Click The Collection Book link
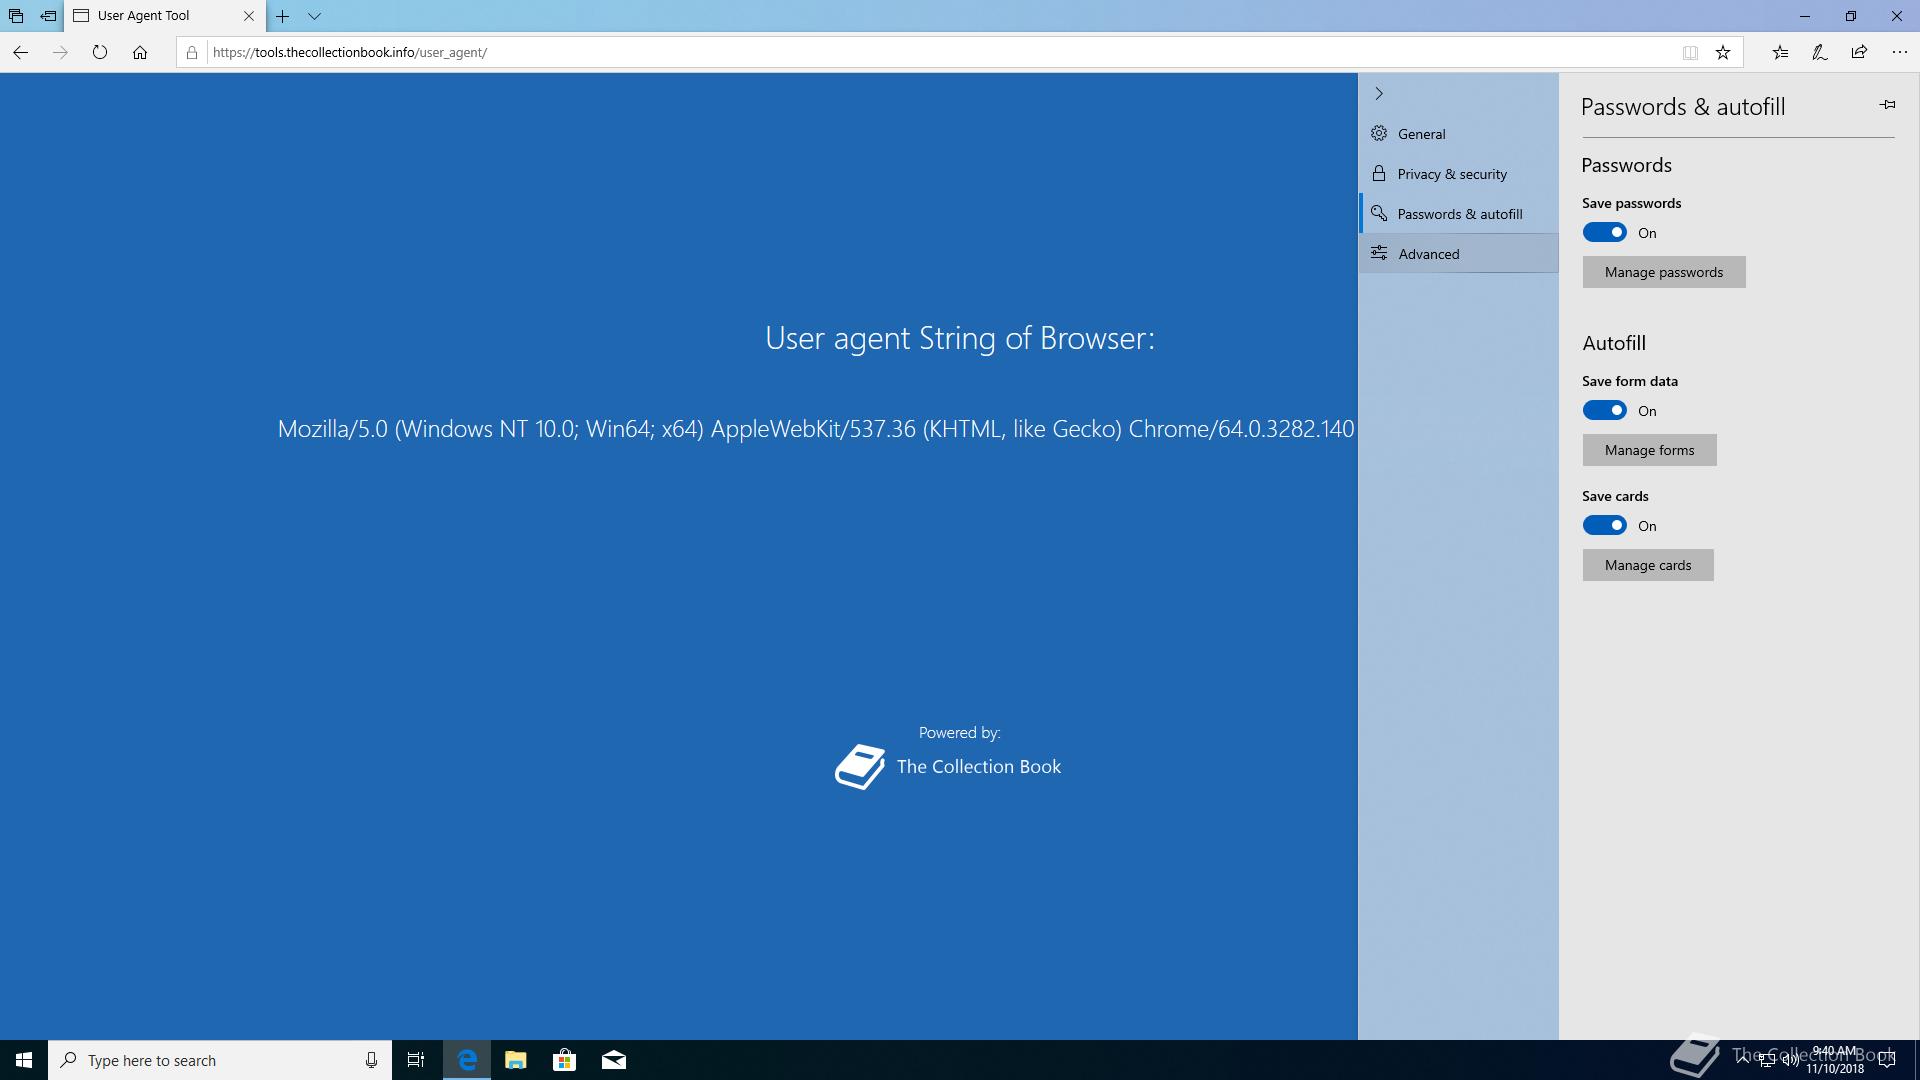 click(x=978, y=767)
